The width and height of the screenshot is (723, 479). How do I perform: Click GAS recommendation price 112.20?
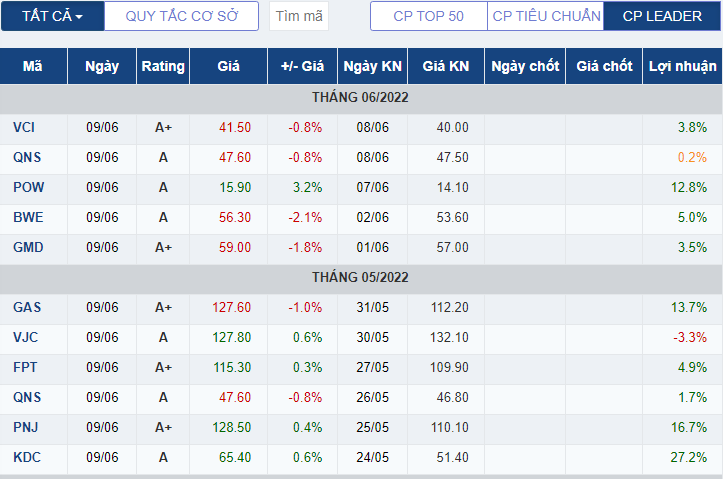(x=450, y=308)
